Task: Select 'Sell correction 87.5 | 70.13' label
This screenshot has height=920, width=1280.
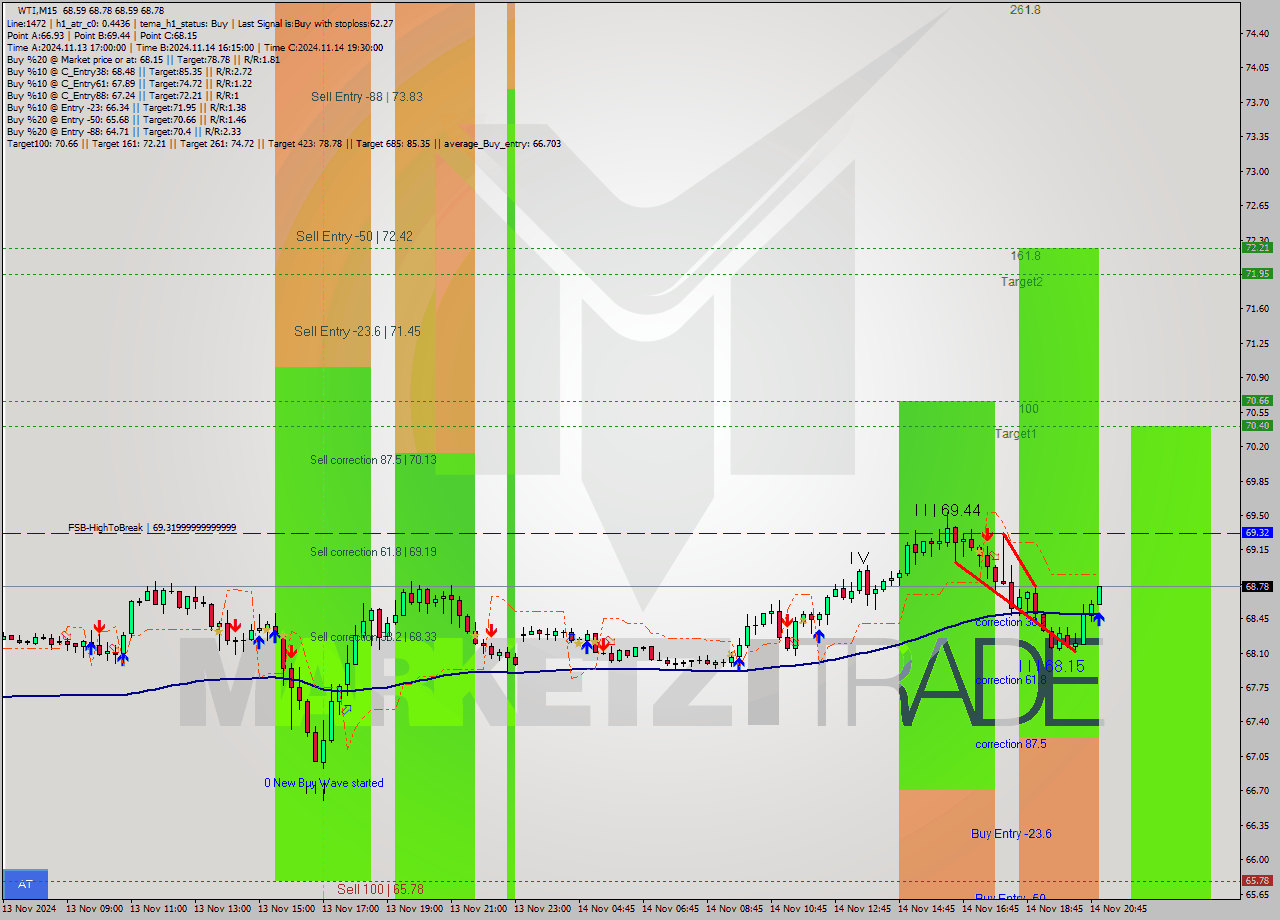Action: 373,460
